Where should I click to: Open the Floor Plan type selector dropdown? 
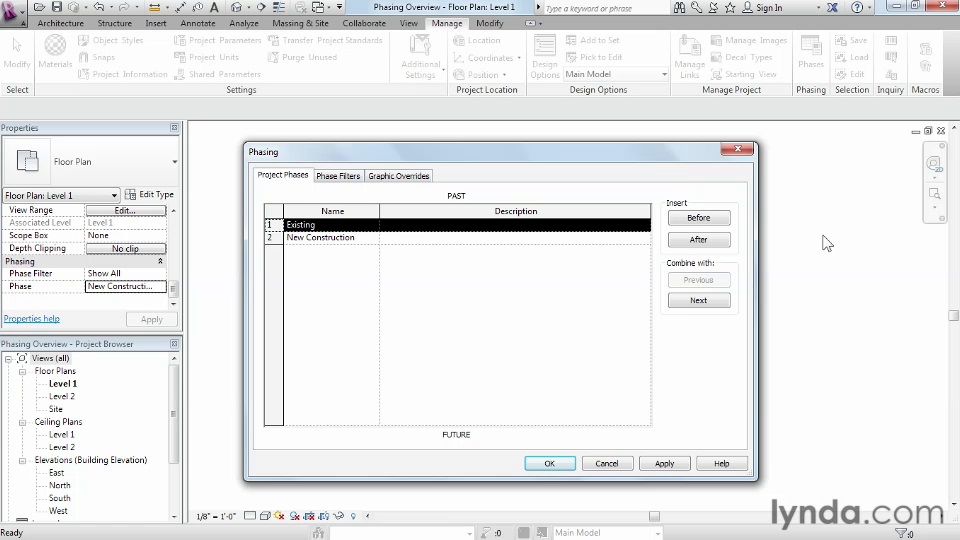(x=174, y=162)
